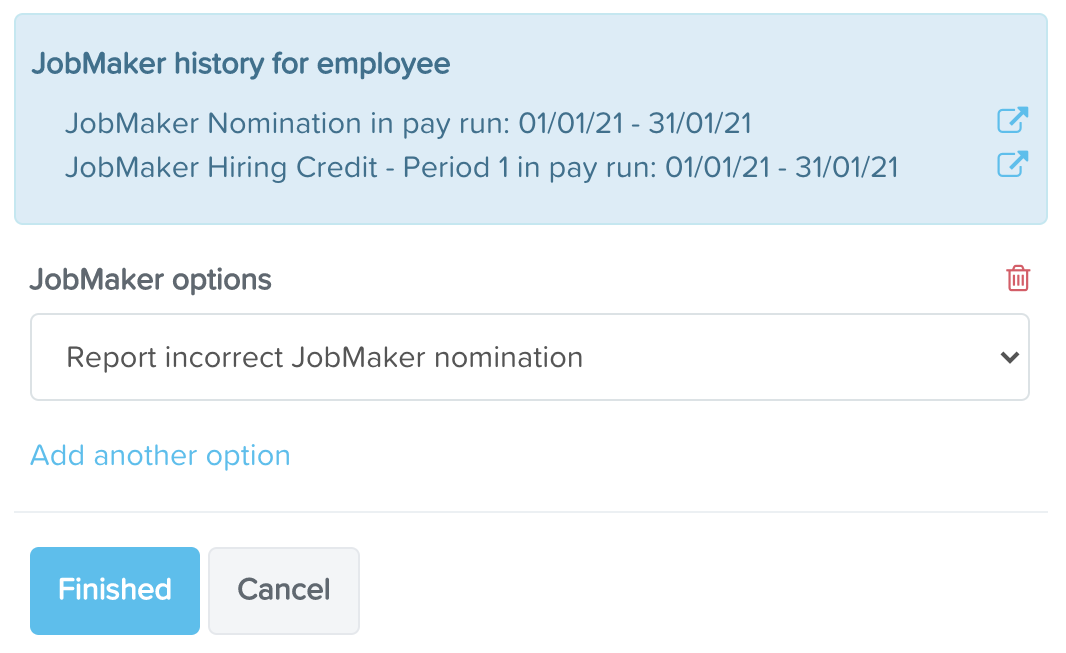Click the word employee in history heading
Screen dimensions: 1066x653
point(383,65)
